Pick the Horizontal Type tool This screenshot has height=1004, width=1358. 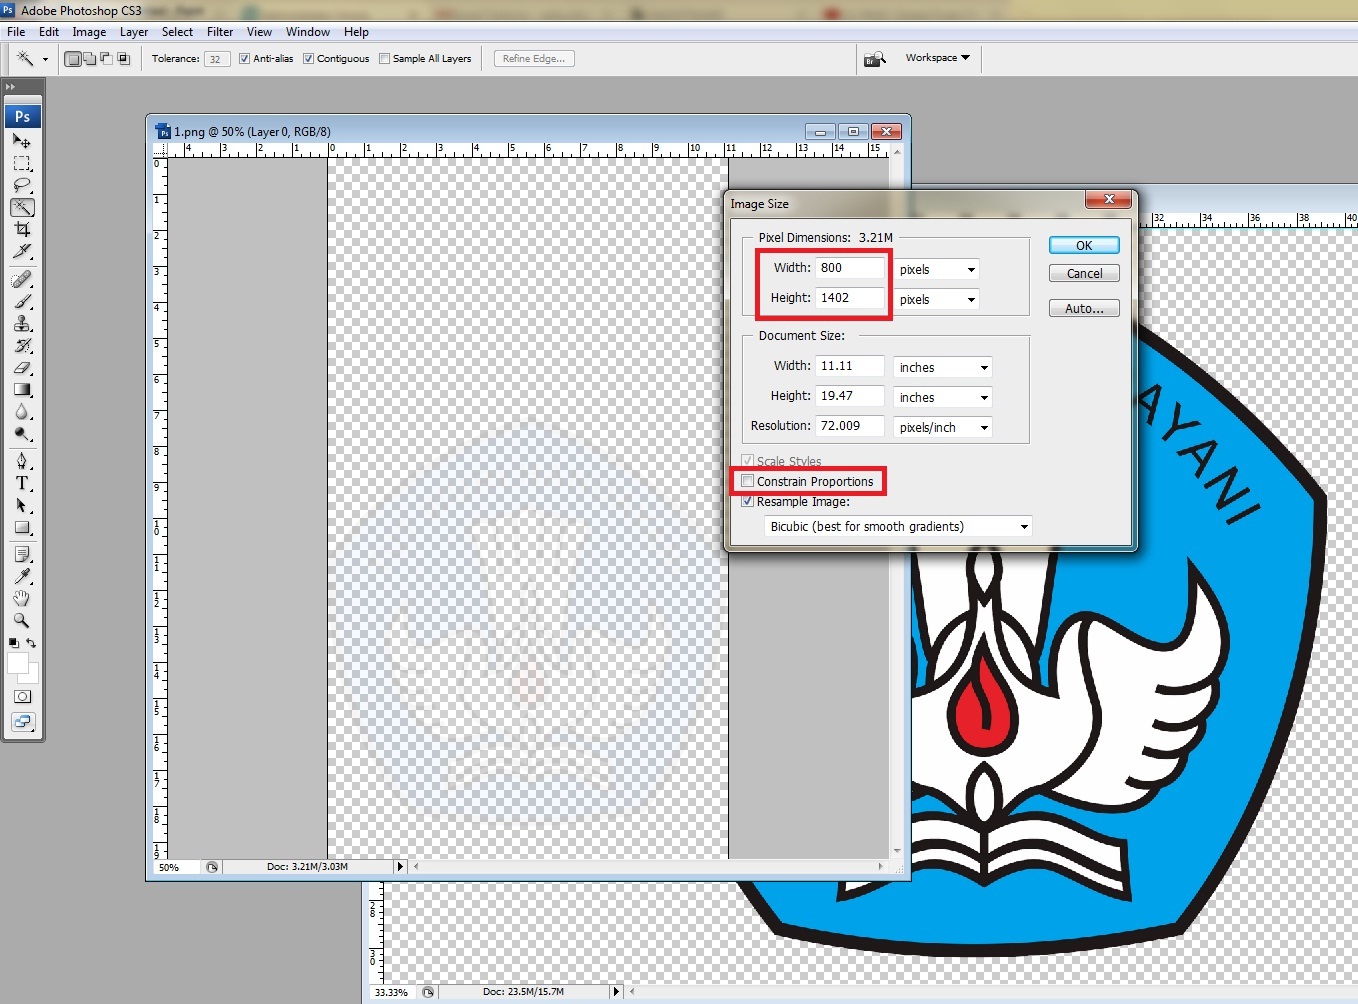click(22, 483)
